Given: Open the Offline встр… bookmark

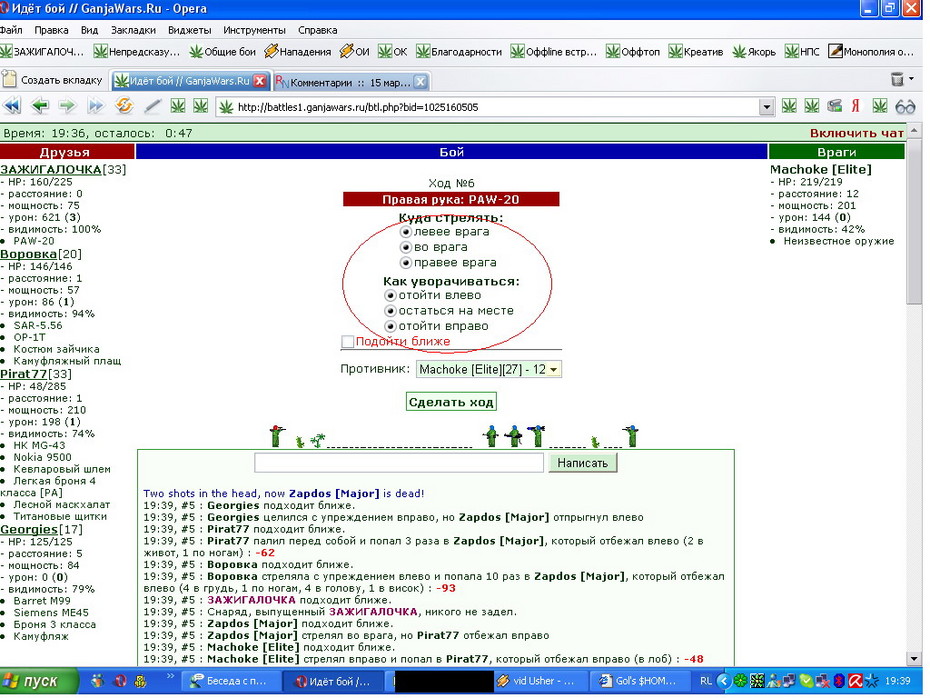Looking at the screenshot, I should pyautogui.click(x=554, y=52).
